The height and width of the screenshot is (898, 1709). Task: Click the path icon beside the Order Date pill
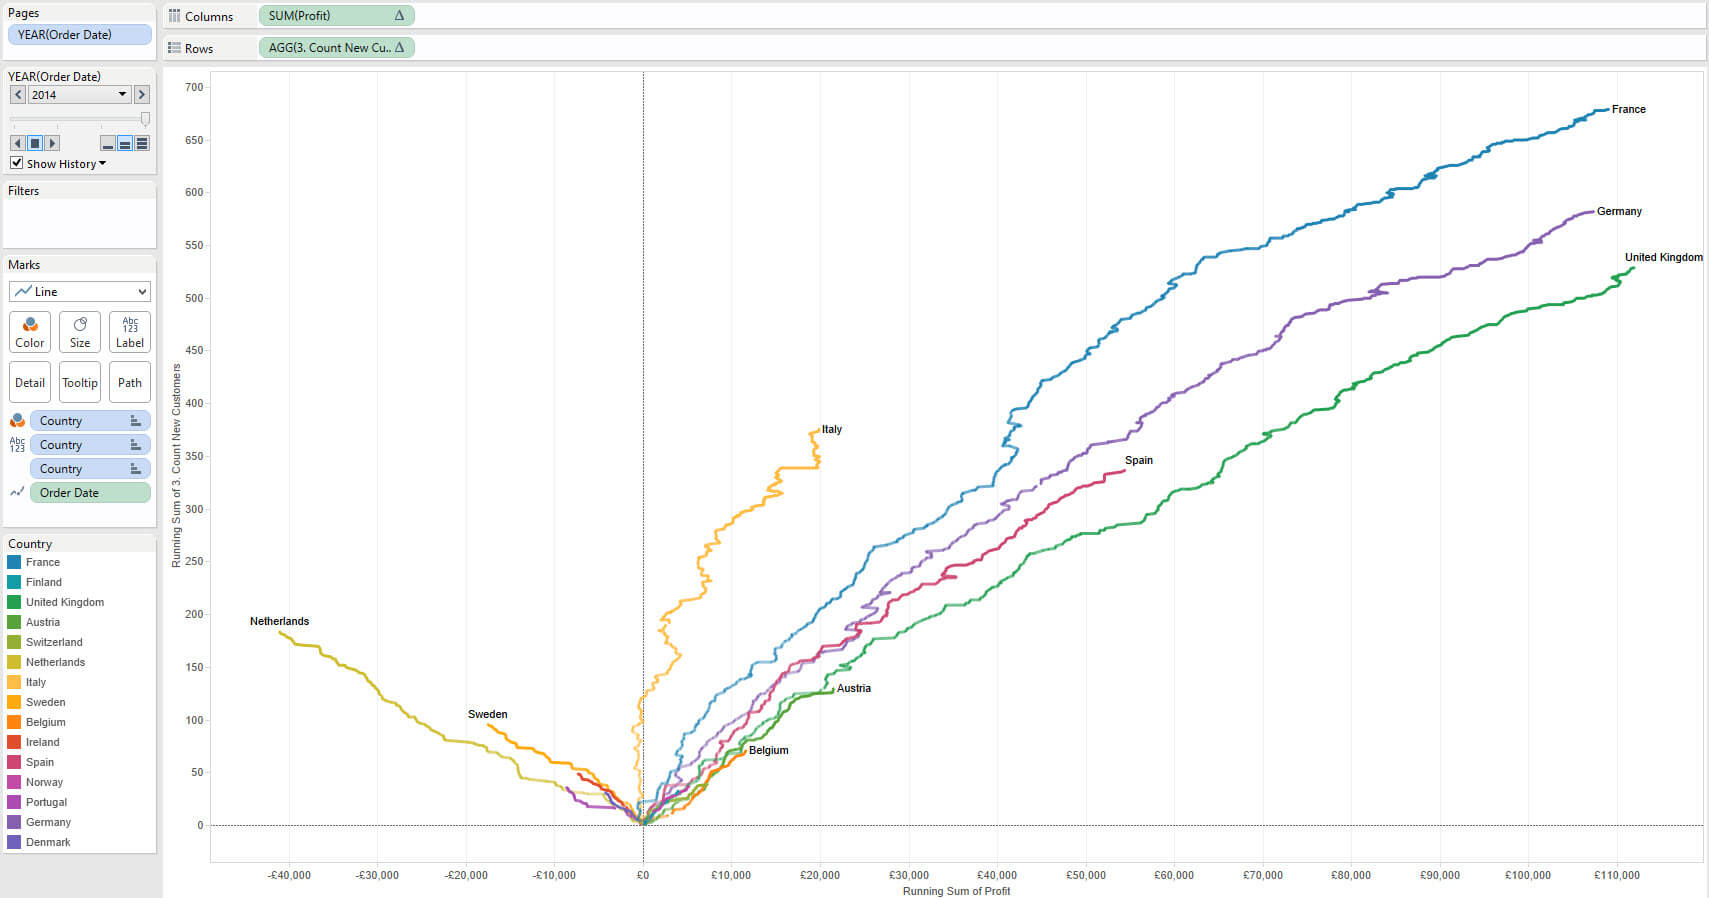17,492
